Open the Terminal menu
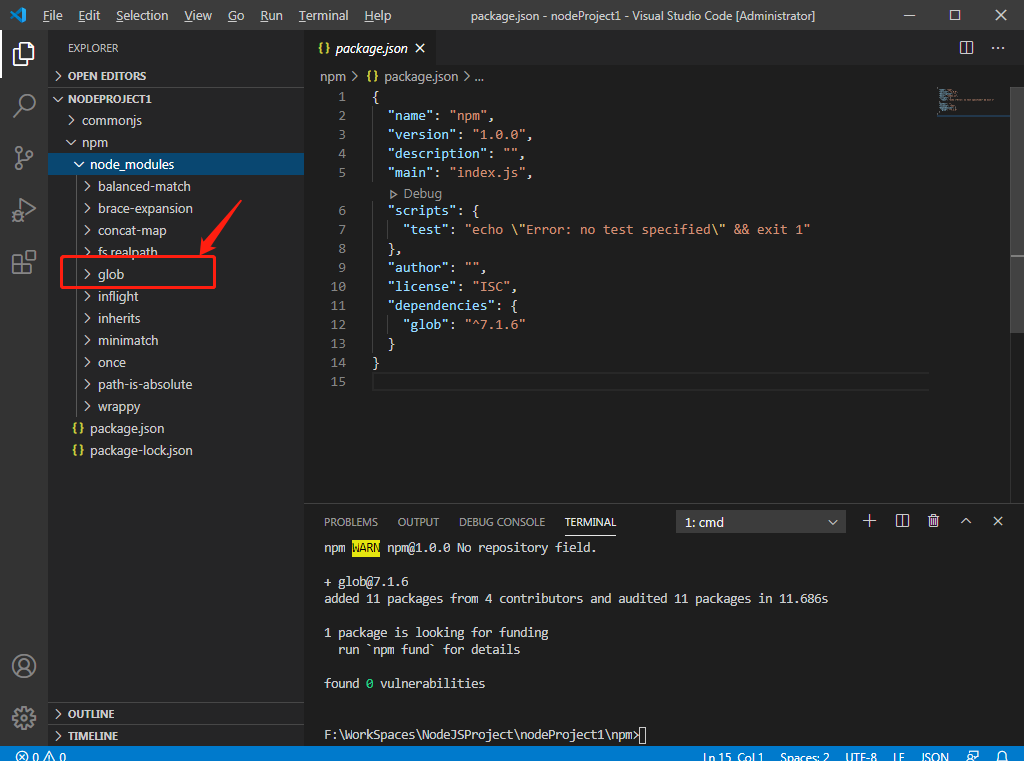This screenshot has height=761, width=1024. 323,15
